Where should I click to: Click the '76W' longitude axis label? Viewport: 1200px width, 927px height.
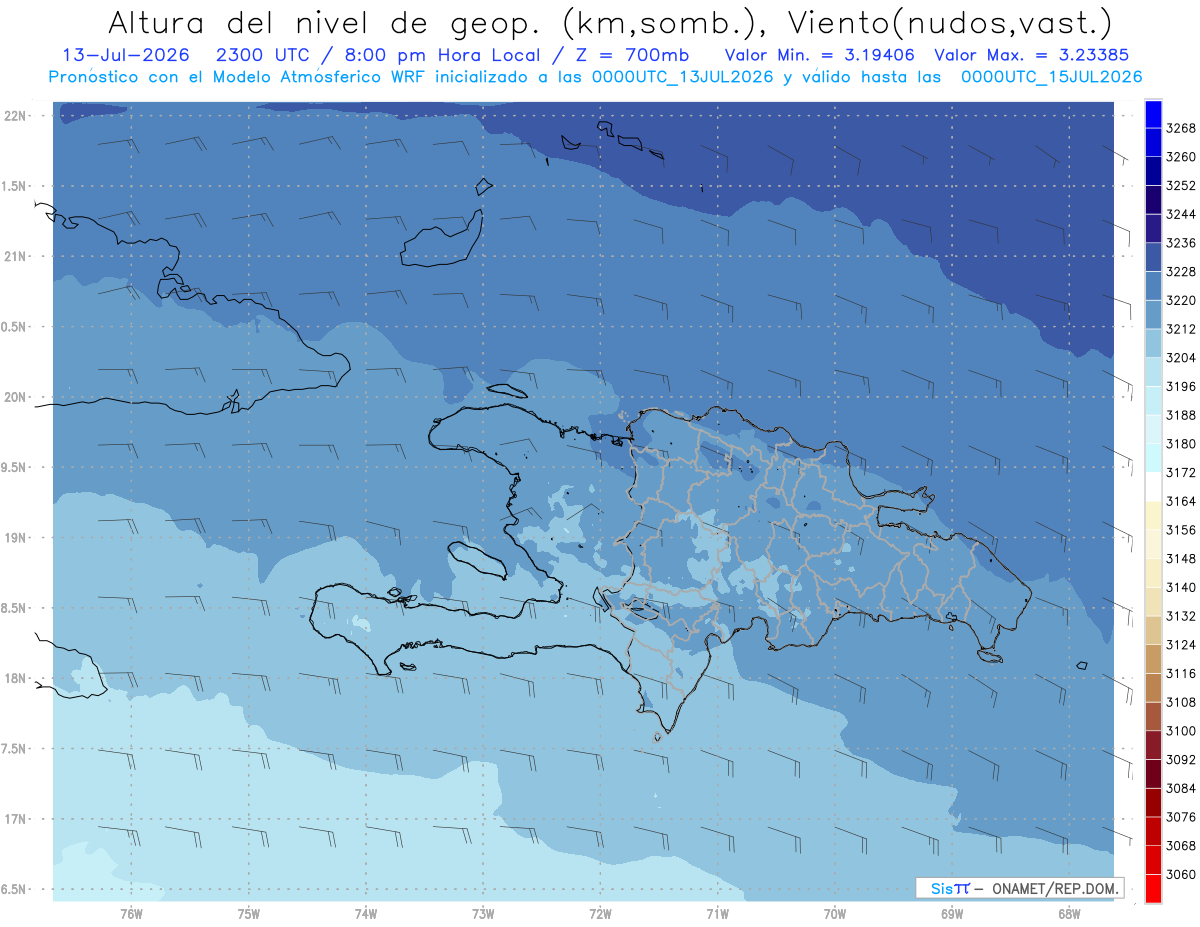(x=131, y=913)
